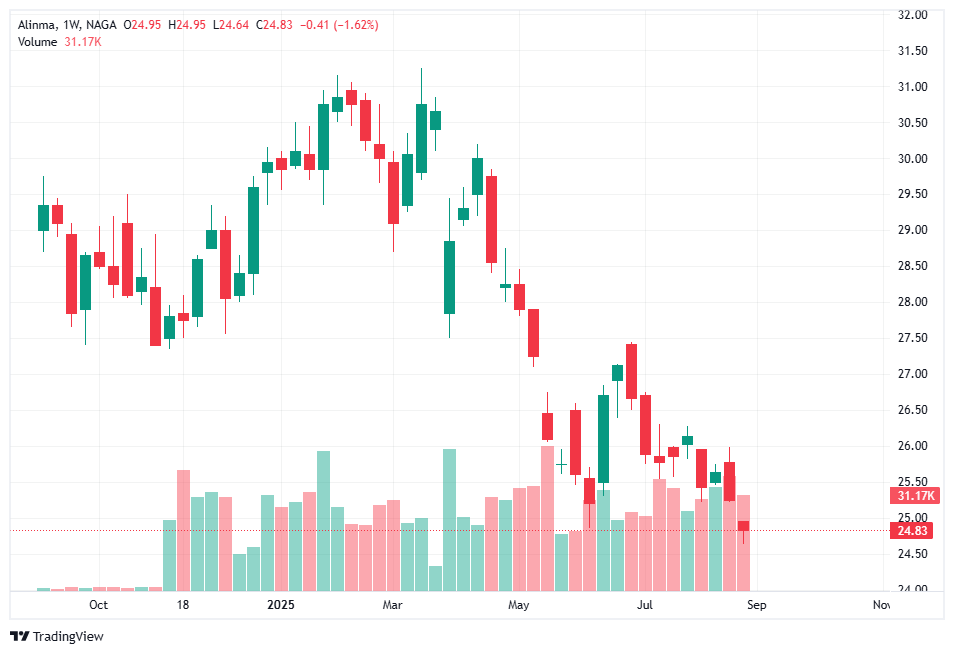Select the Nov time axis label
Viewport: 954px width, 654px height.
coord(881,605)
